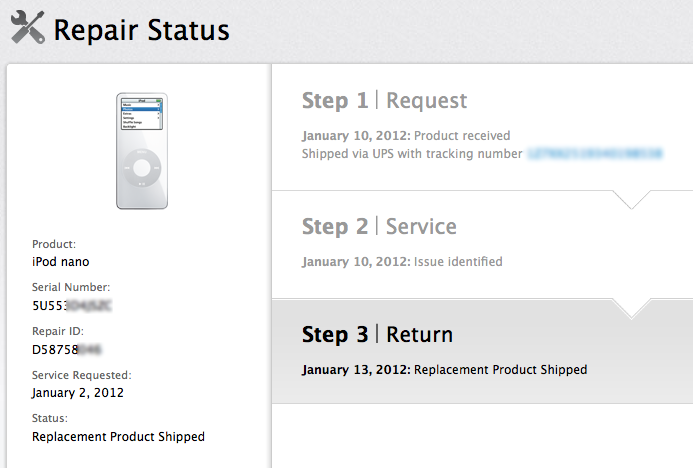Click the January 2, 2012 service requested date
The image size is (693, 468).
pyautogui.click(x=78, y=393)
